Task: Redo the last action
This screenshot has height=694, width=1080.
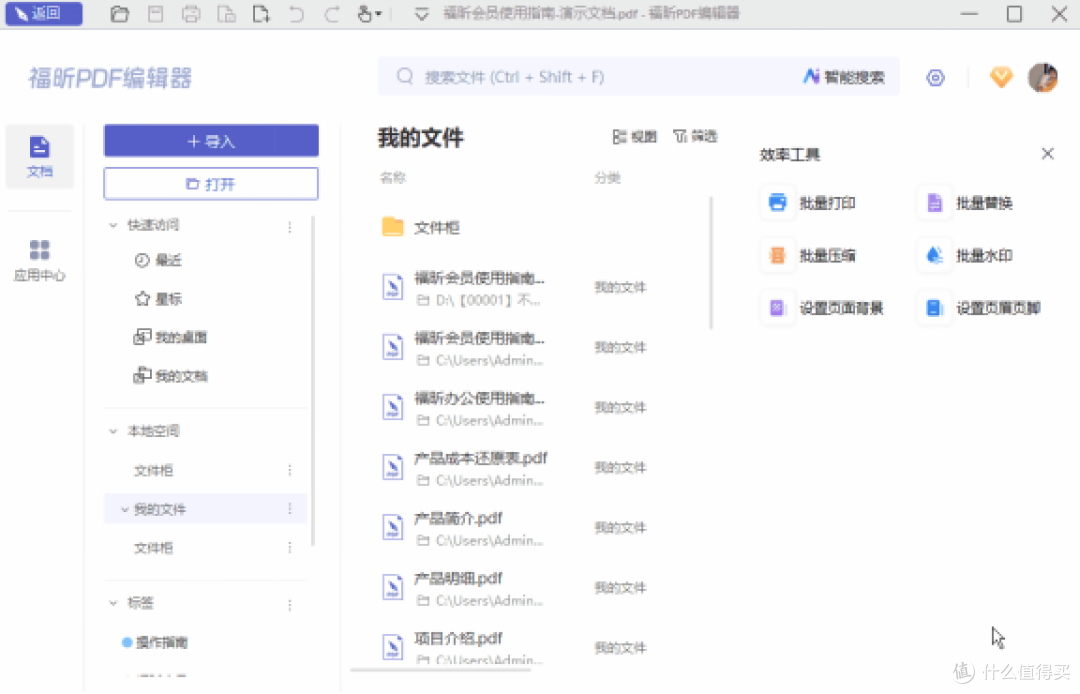Action: pos(332,14)
